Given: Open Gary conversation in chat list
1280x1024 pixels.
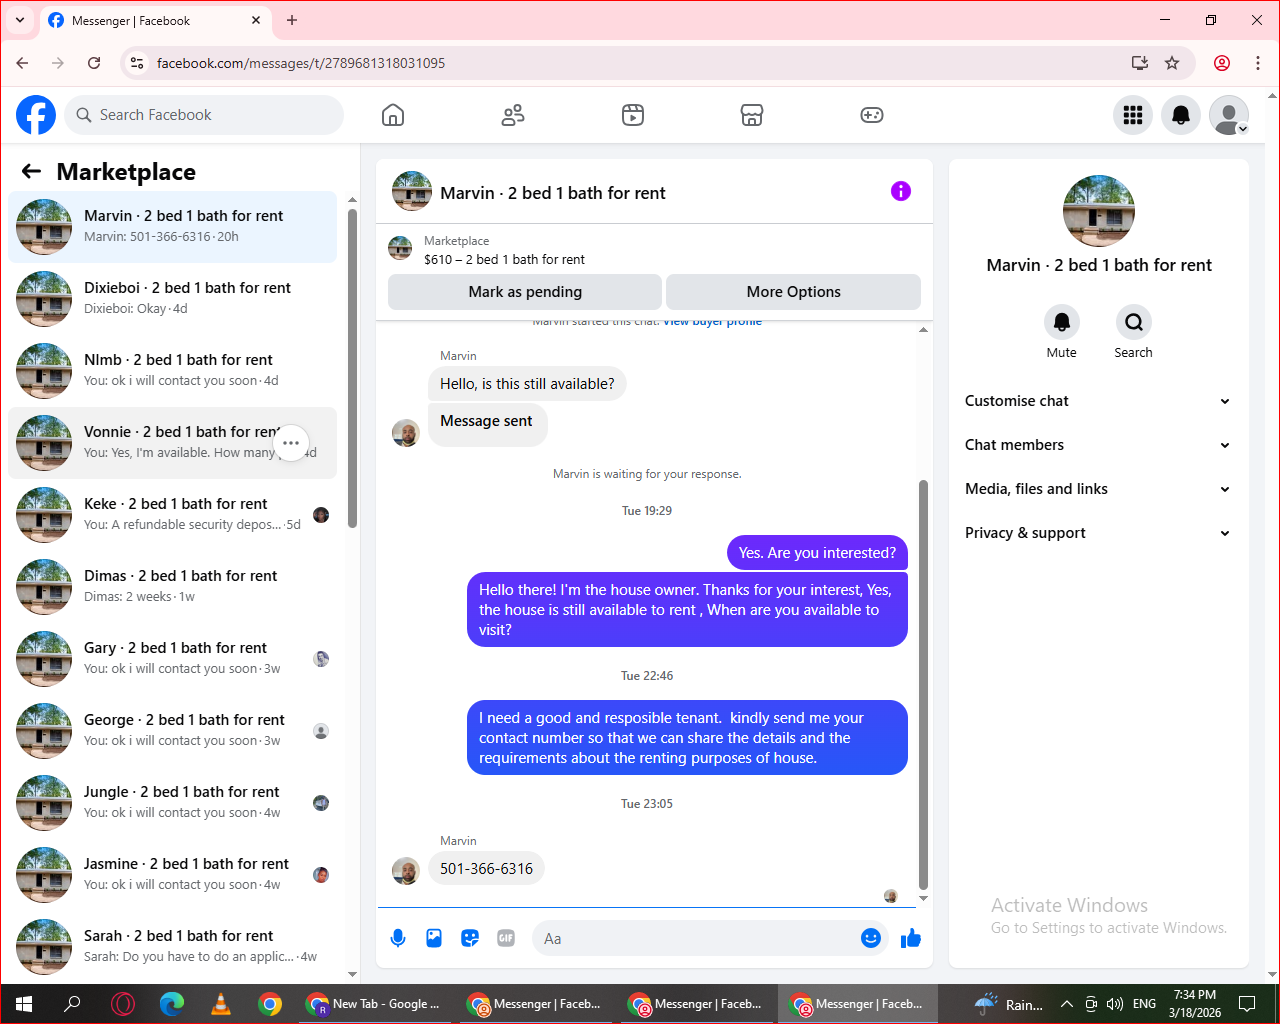Looking at the screenshot, I should (173, 659).
